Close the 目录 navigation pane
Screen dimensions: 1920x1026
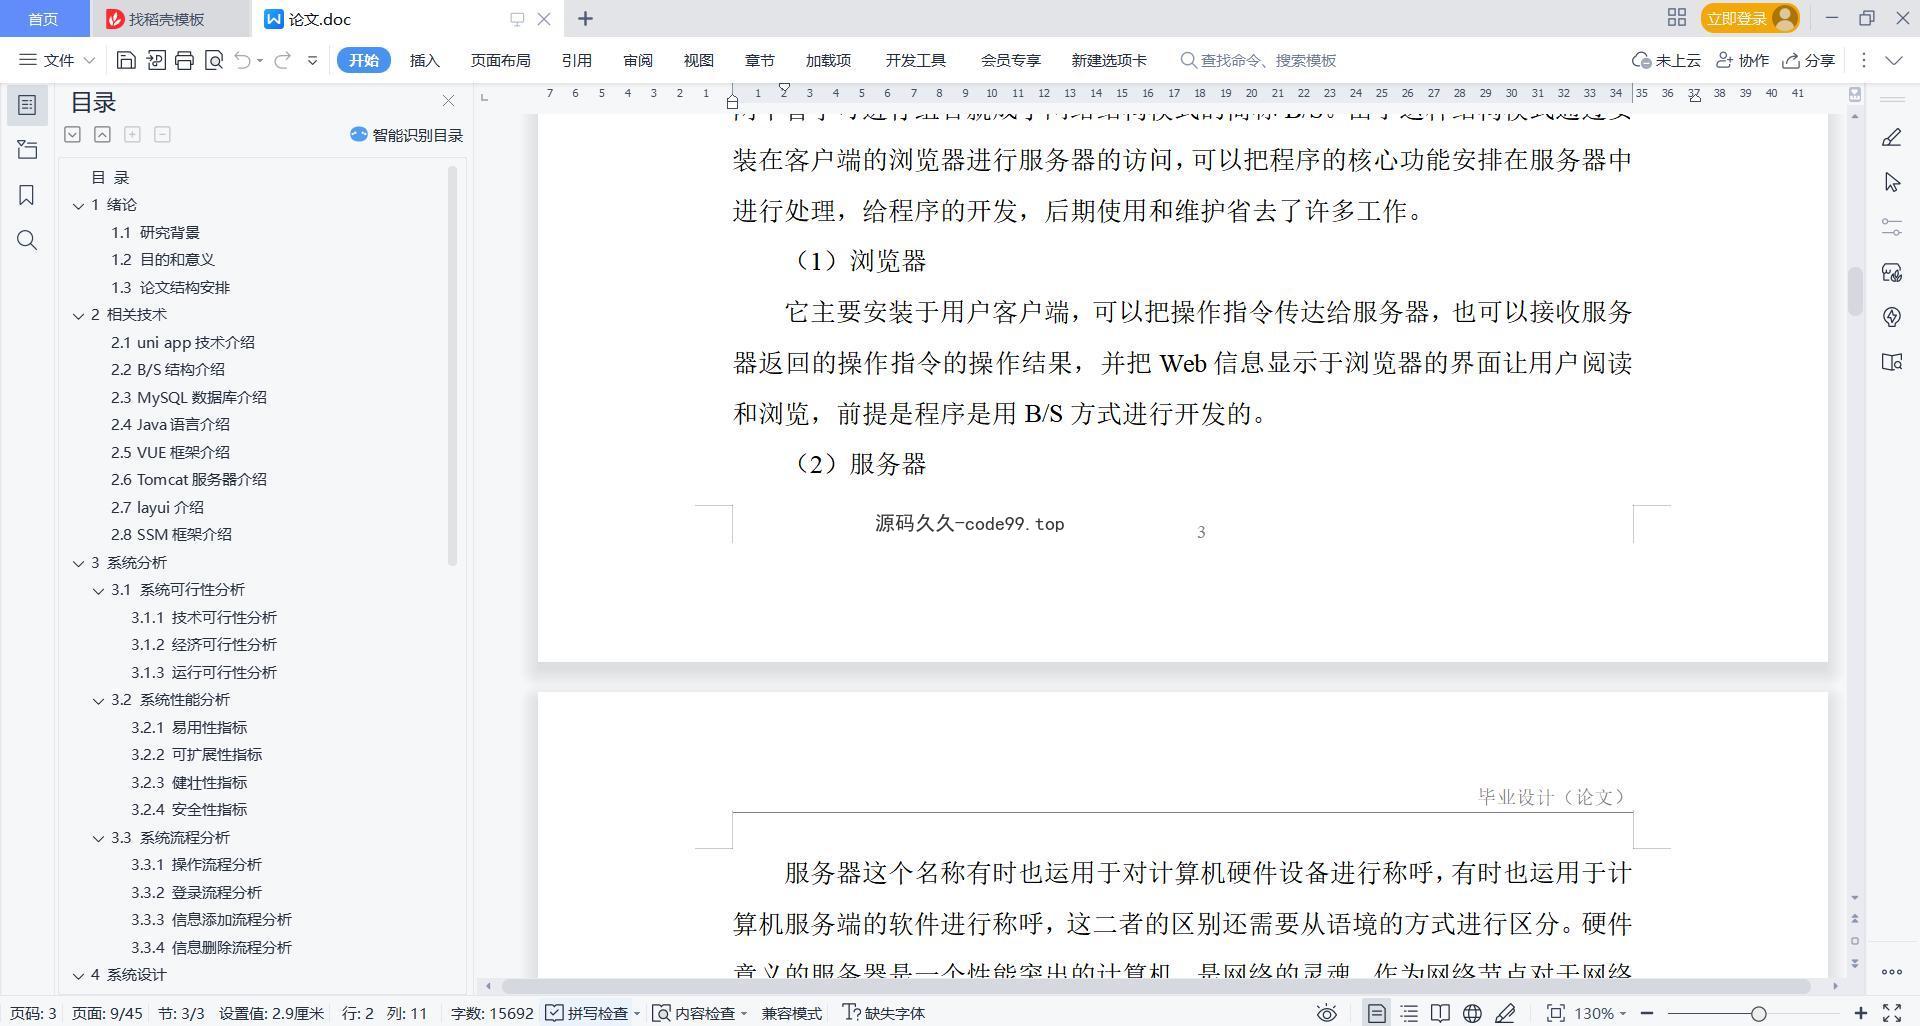tap(448, 101)
